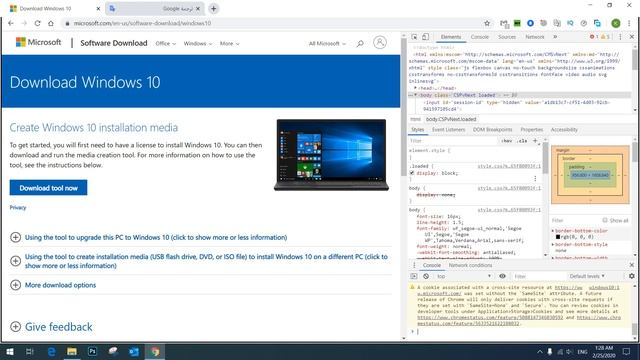640x360 pixels.
Task: Open Microsoft Edge from the taskbar
Action: (51, 351)
